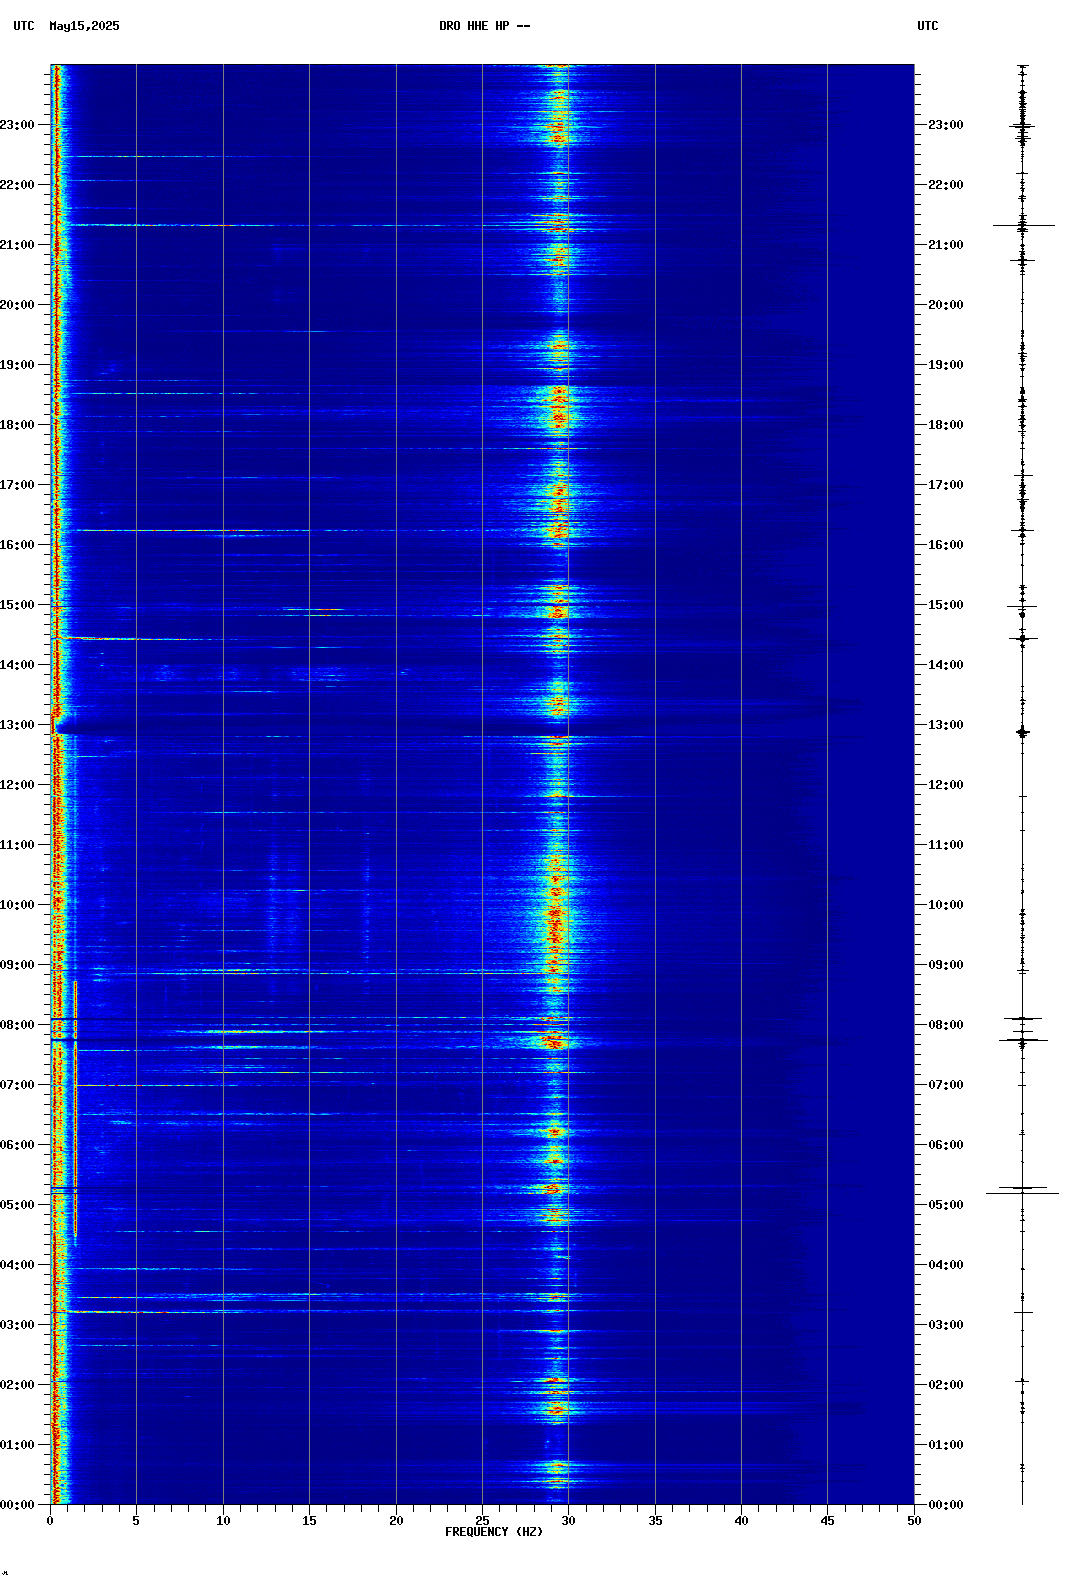This screenshot has width=1066, height=1584.
Task: Select 15:00 on the left time axis
Action: [17, 605]
